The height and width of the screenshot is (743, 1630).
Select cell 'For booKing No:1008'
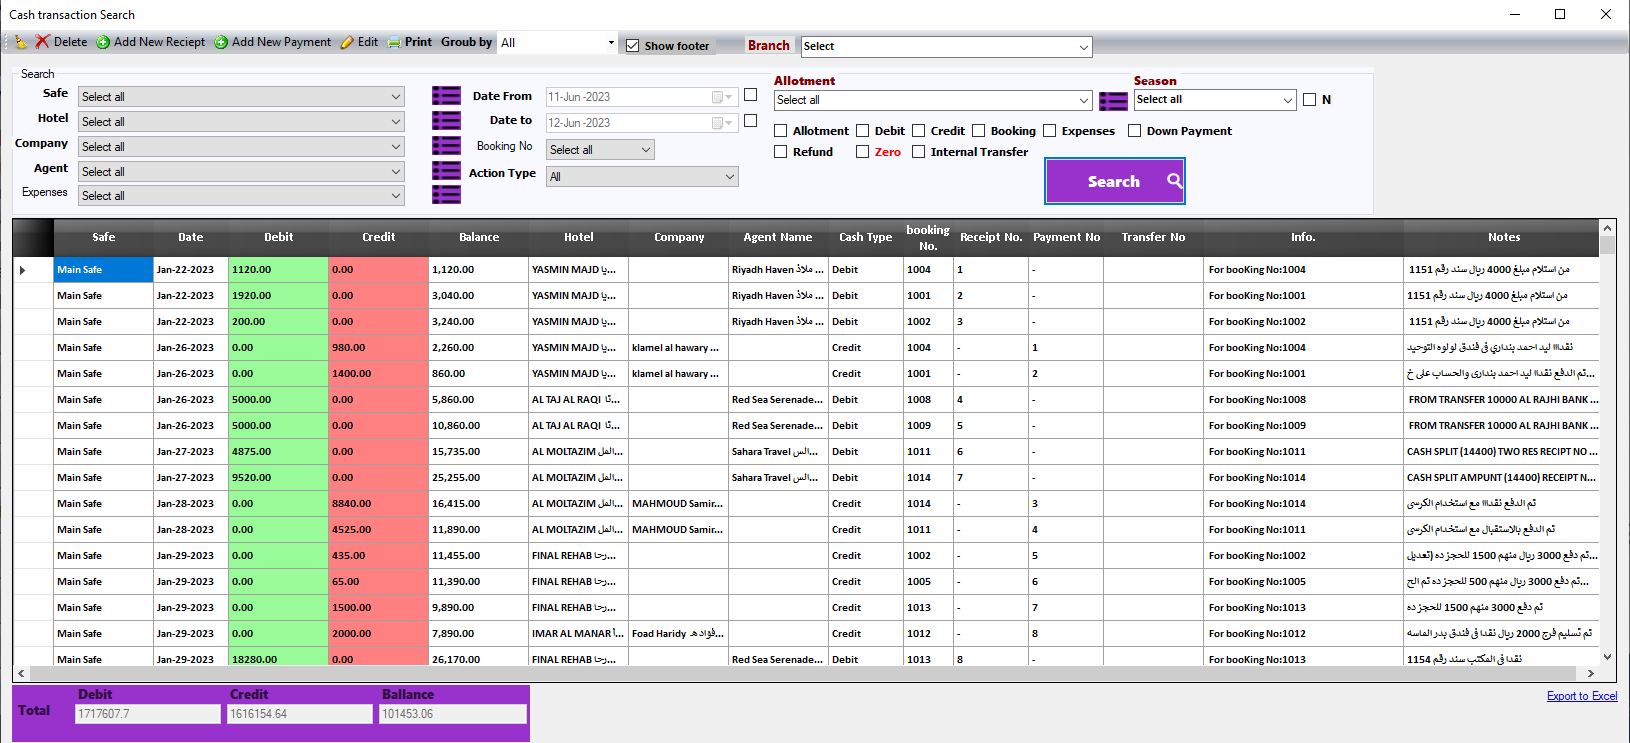1303,400
